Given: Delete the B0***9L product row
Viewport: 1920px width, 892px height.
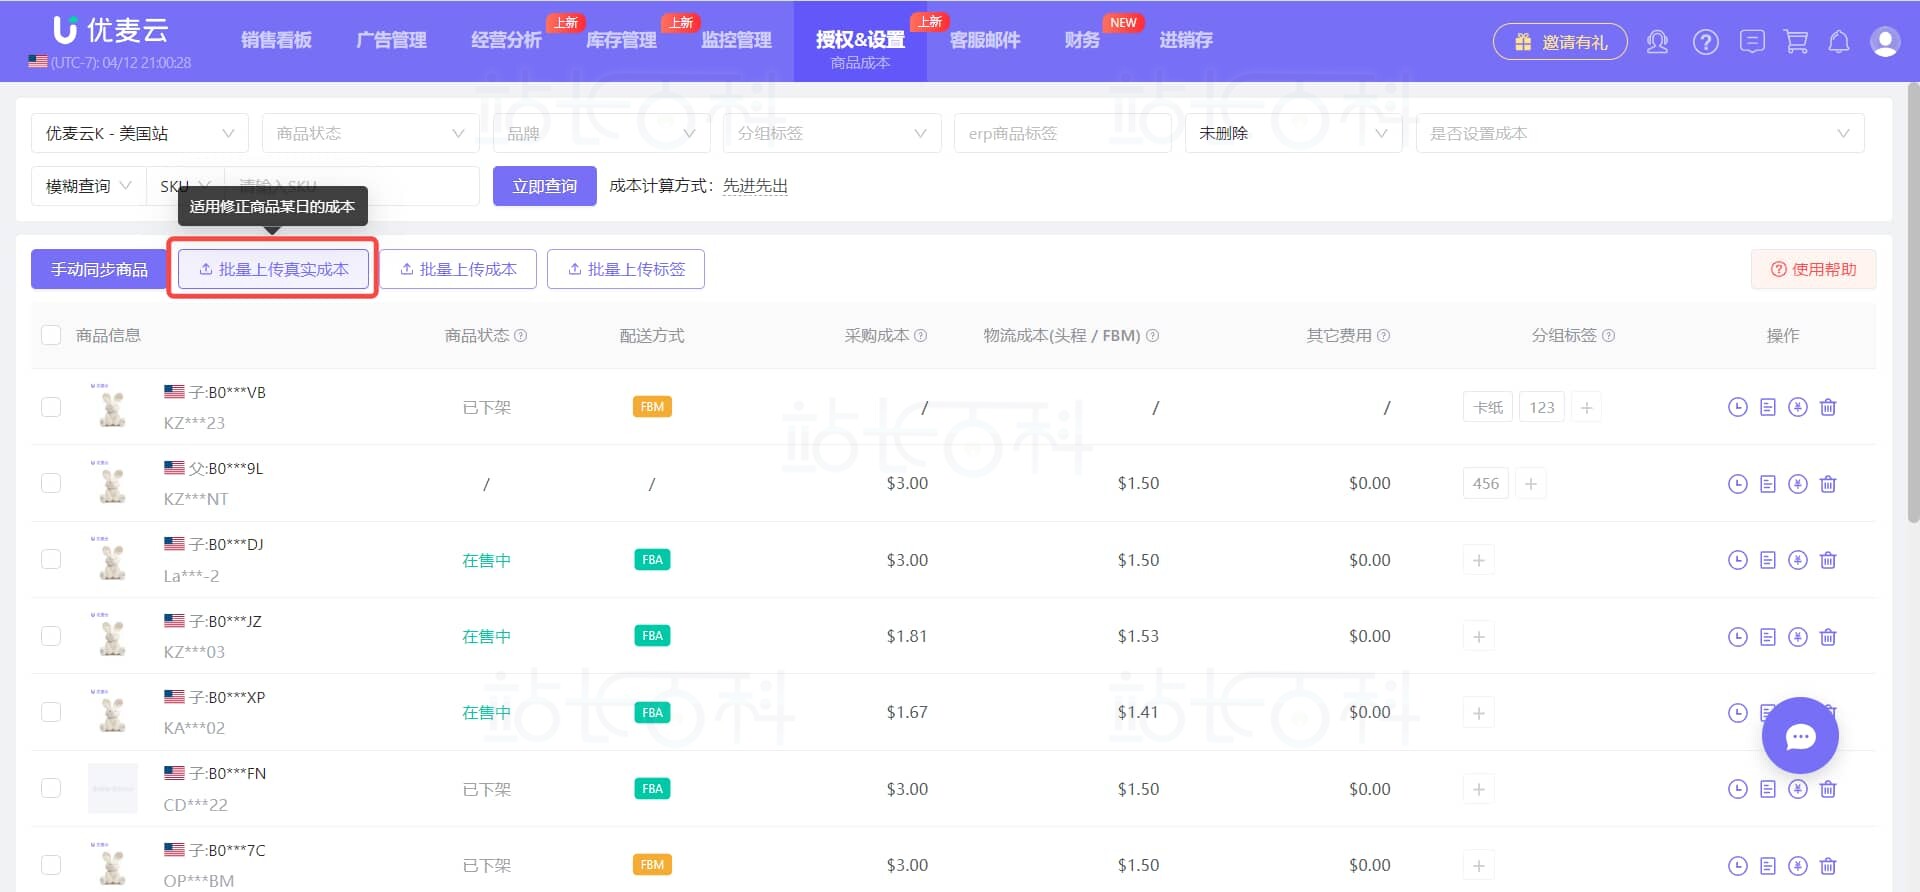Looking at the screenshot, I should tap(1828, 484).
